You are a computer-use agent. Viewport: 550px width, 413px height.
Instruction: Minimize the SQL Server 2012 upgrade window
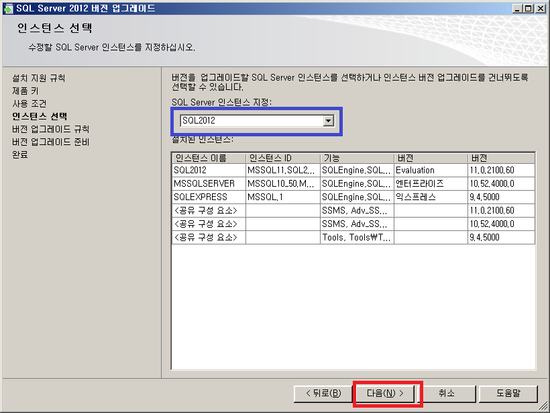coord(517,8)
